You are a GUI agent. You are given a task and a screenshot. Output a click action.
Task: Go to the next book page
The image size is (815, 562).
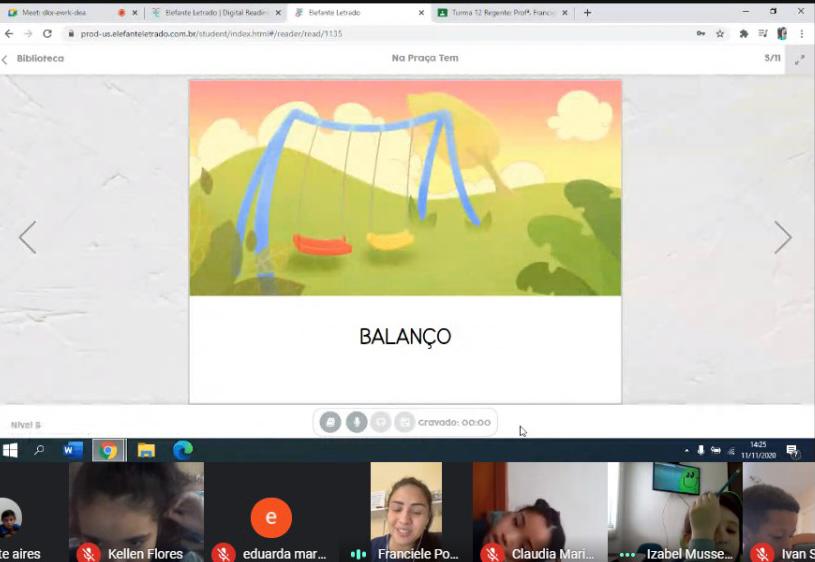click(782, 237)
